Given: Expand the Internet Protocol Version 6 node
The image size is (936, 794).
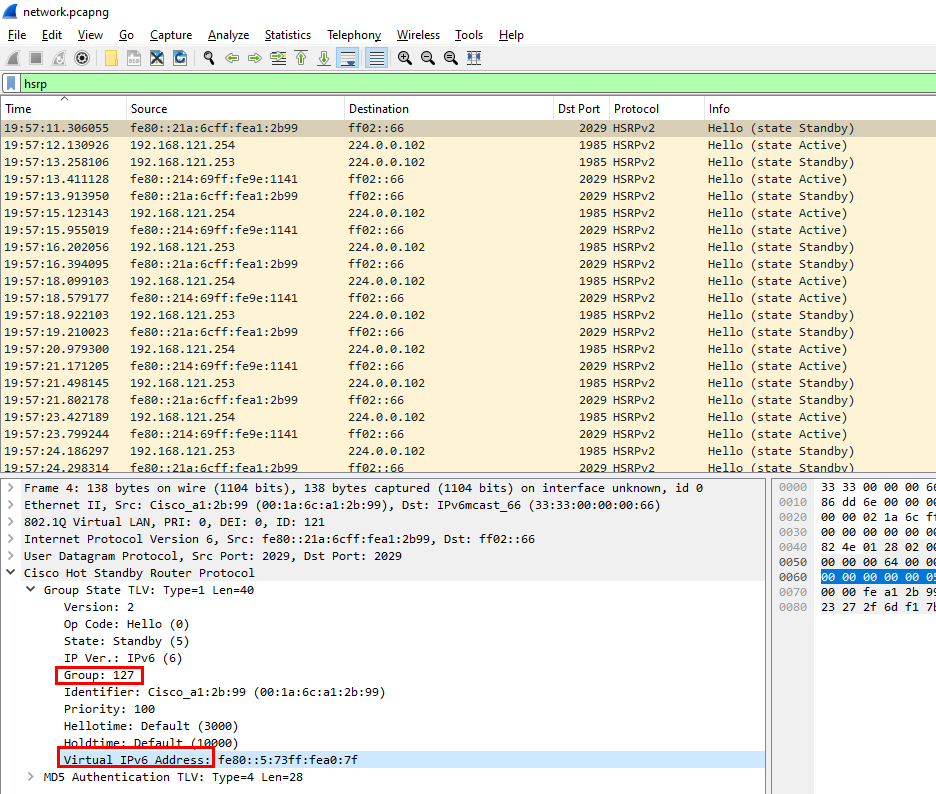Looking at the screenshot, I should (11, 539).
